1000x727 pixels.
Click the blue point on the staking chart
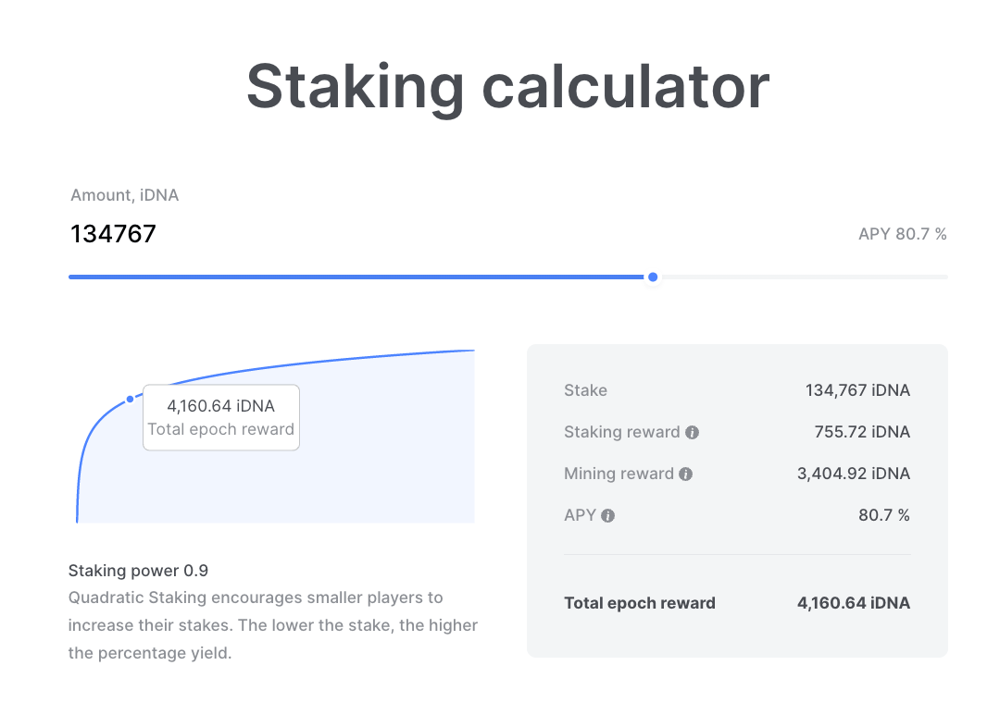pyautogui.click(x=130, y=398)
